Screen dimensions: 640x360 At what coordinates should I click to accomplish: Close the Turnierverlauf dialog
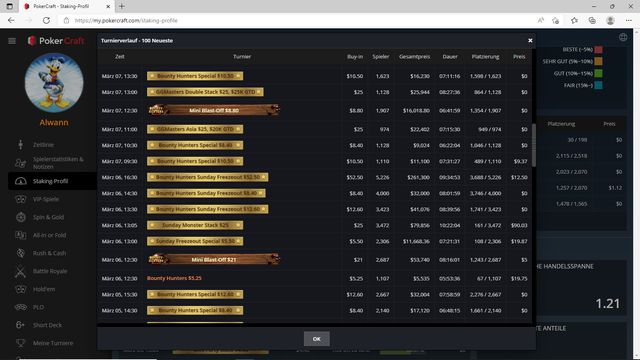click(x=530, y=40)
